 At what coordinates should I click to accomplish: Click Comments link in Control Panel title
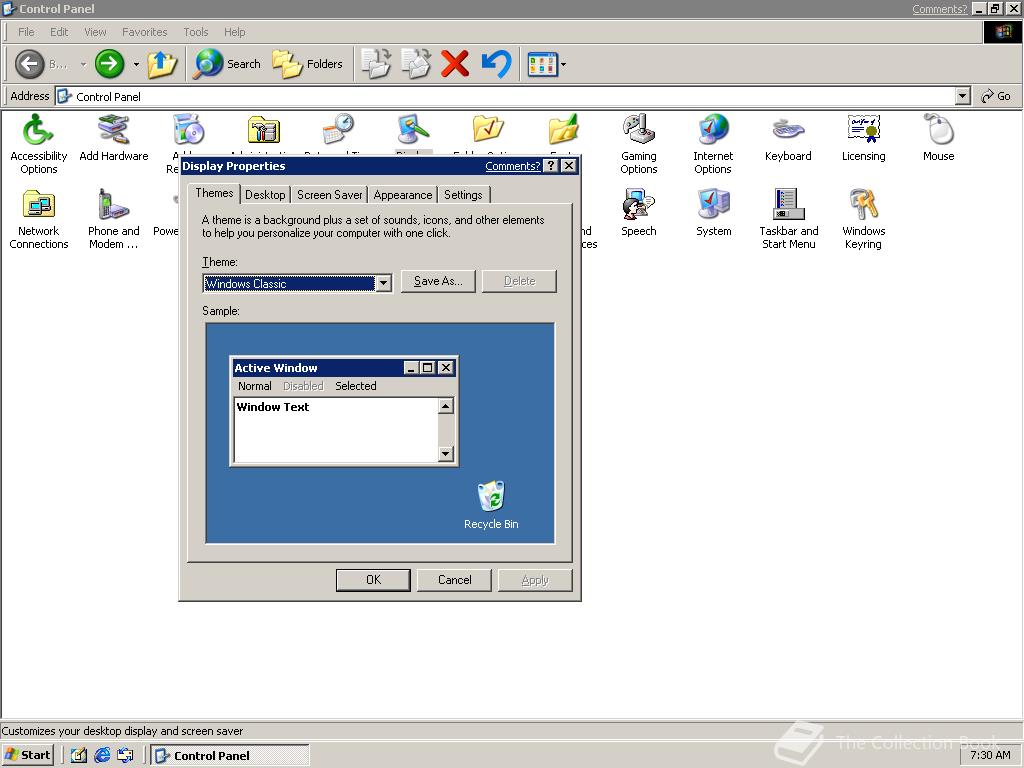pos(939,9)
